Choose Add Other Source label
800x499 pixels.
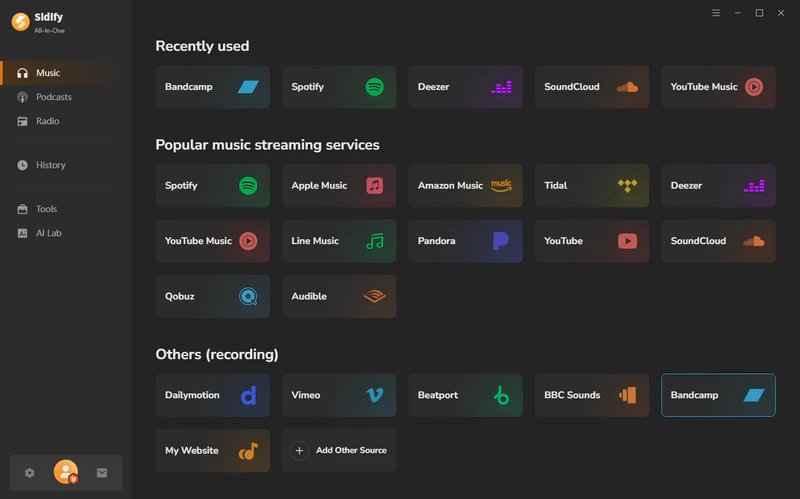(352, 451)
